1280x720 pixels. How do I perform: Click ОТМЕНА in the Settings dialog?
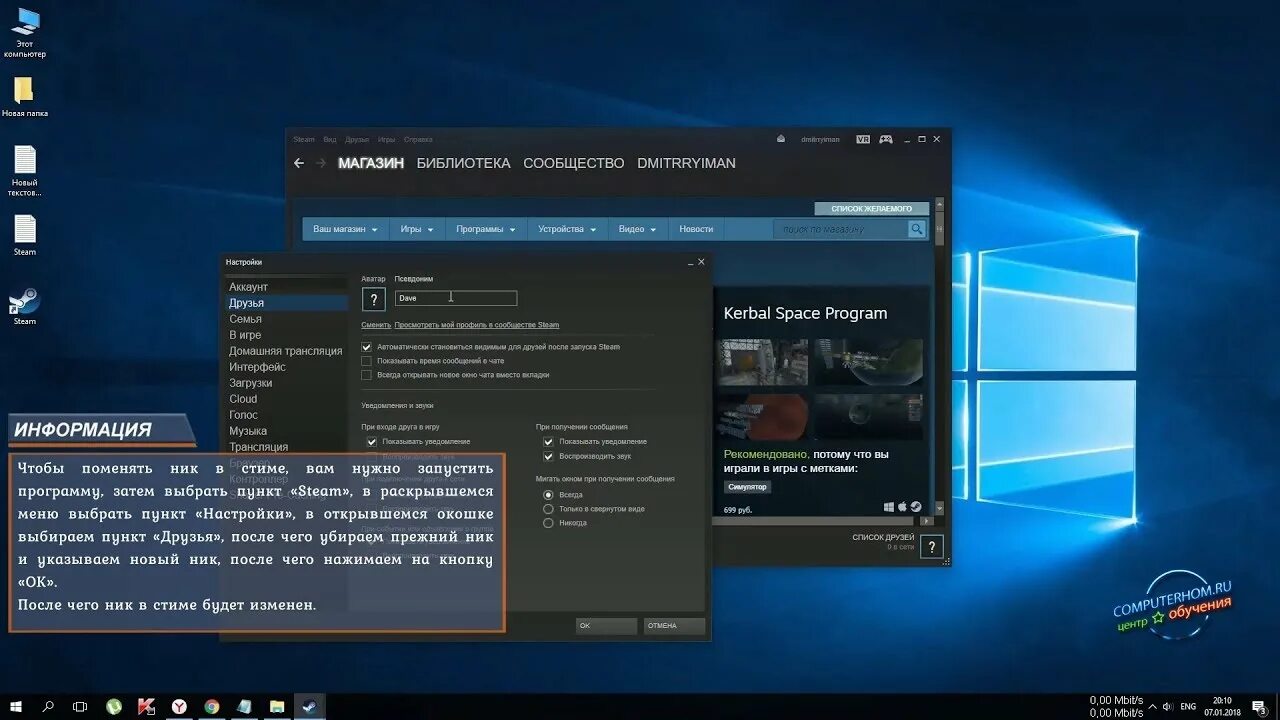[675, 626]
